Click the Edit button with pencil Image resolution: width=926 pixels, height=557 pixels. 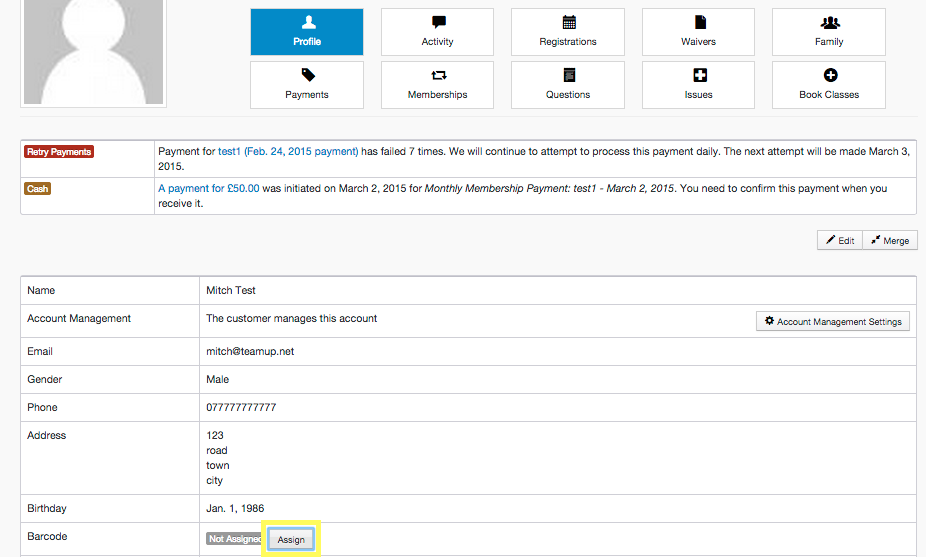tap(840, 241)
